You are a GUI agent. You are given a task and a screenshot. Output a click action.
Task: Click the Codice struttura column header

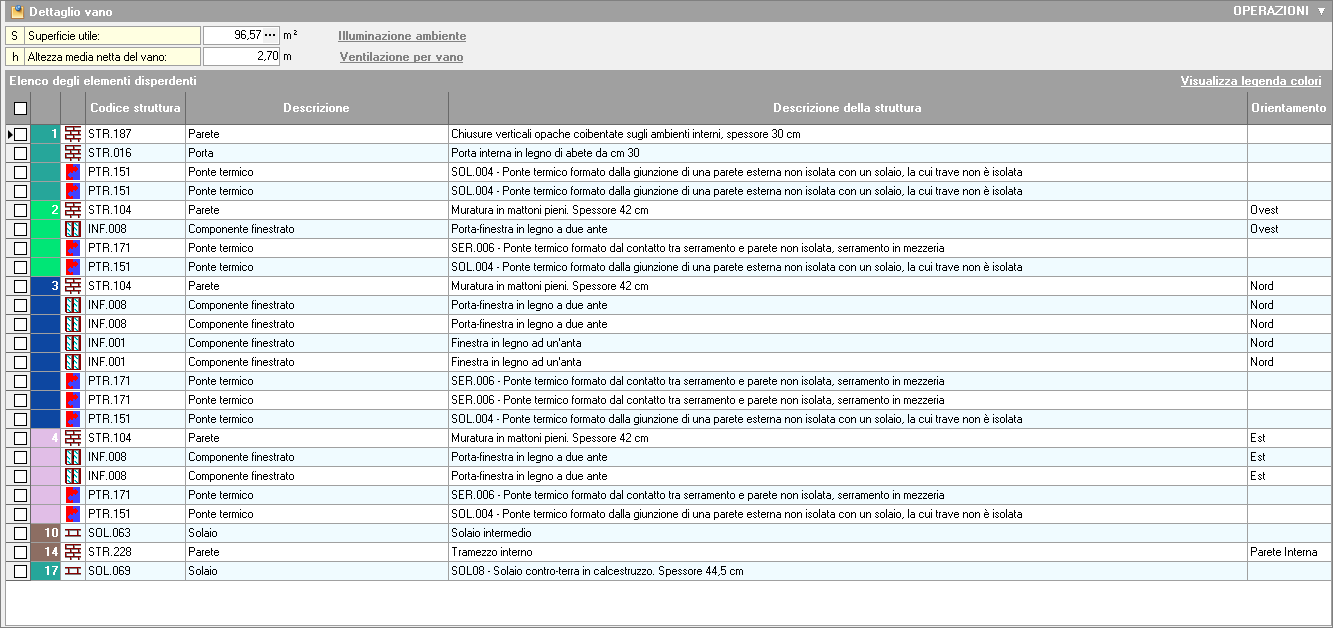(135, 108)
